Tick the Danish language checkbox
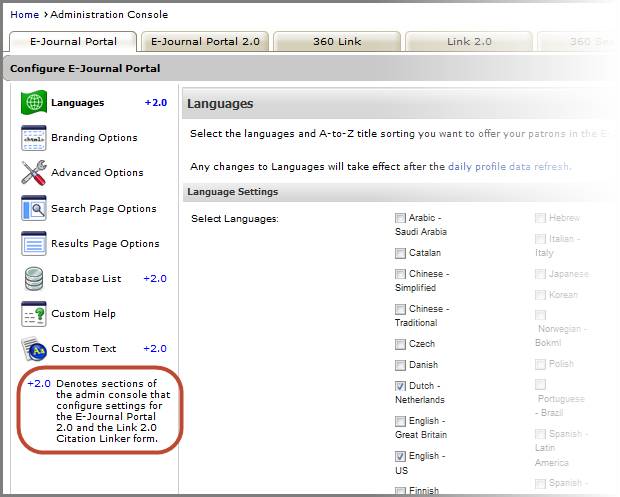 [400, 365]
